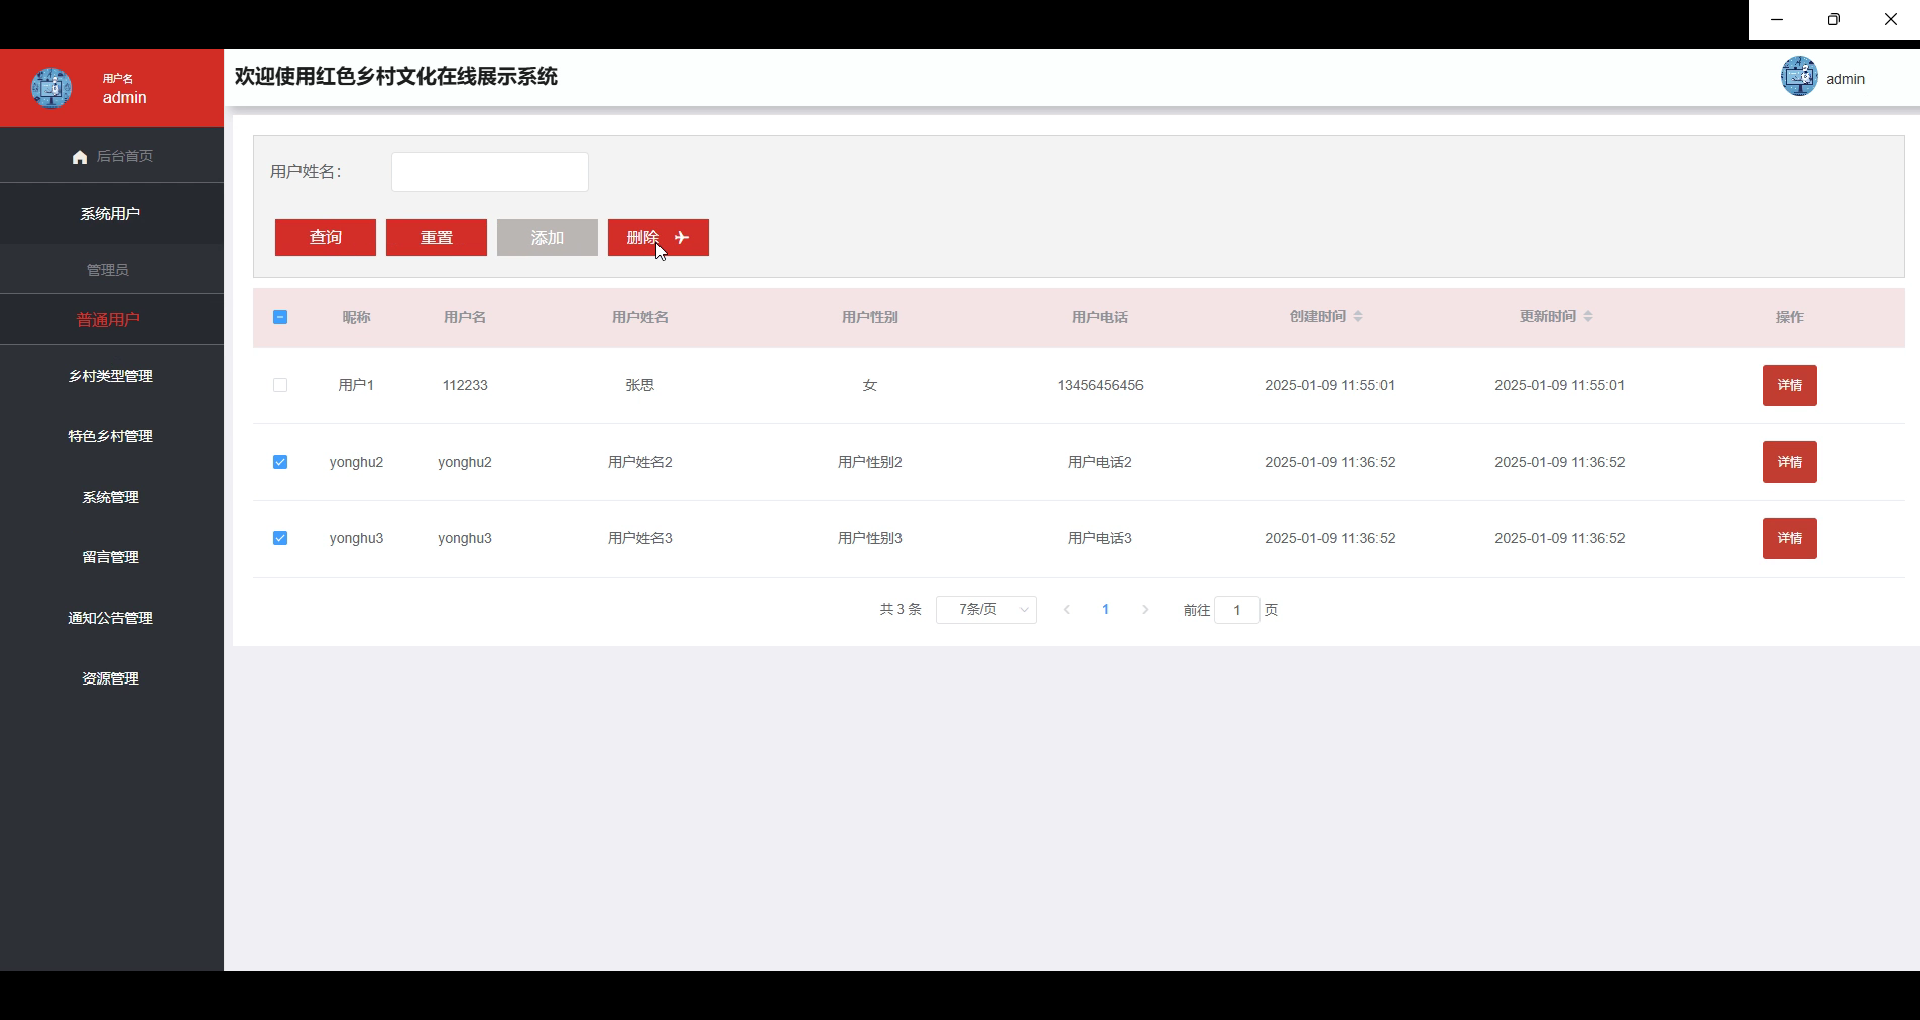Open 详情 for user yonghu2
Screen dimensions: 1920x1020
tap(1789, 462)
